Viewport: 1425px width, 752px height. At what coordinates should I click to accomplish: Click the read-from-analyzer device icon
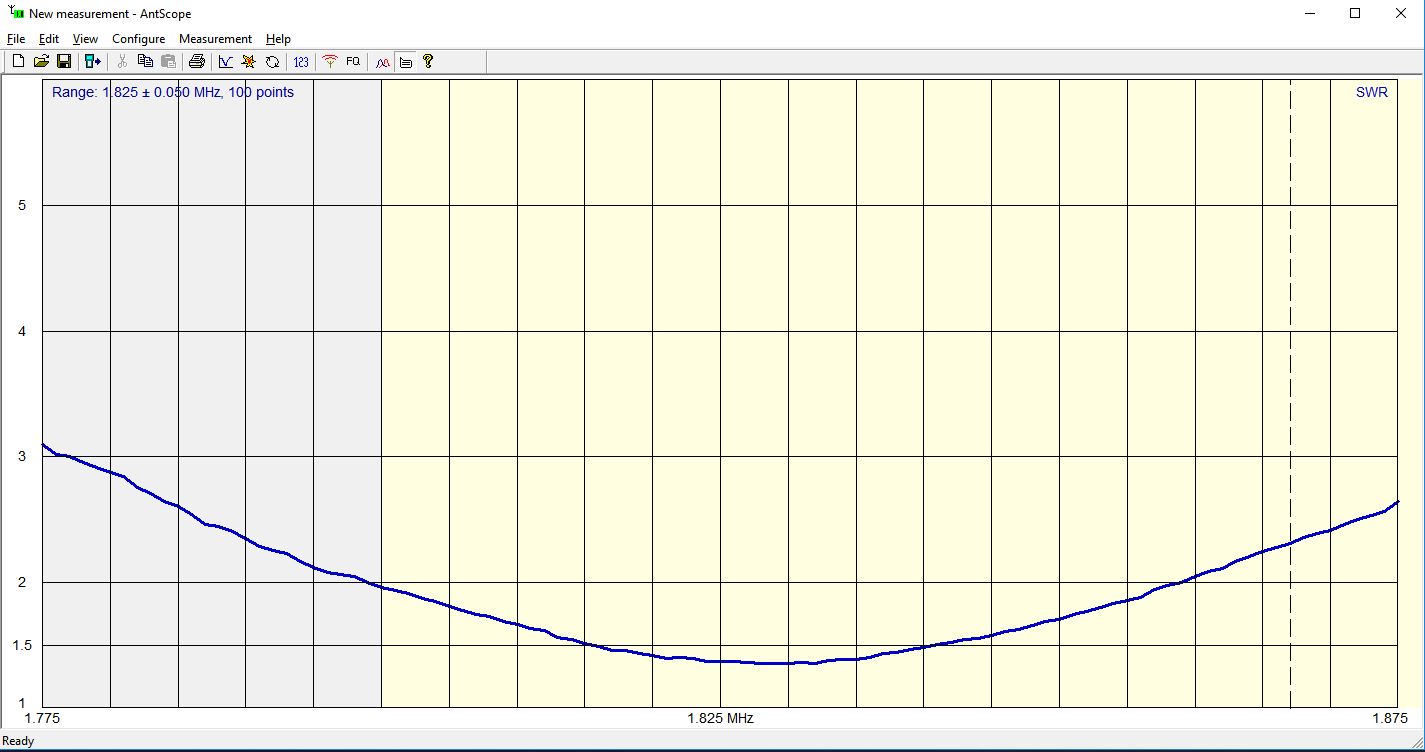coord(93,62)
